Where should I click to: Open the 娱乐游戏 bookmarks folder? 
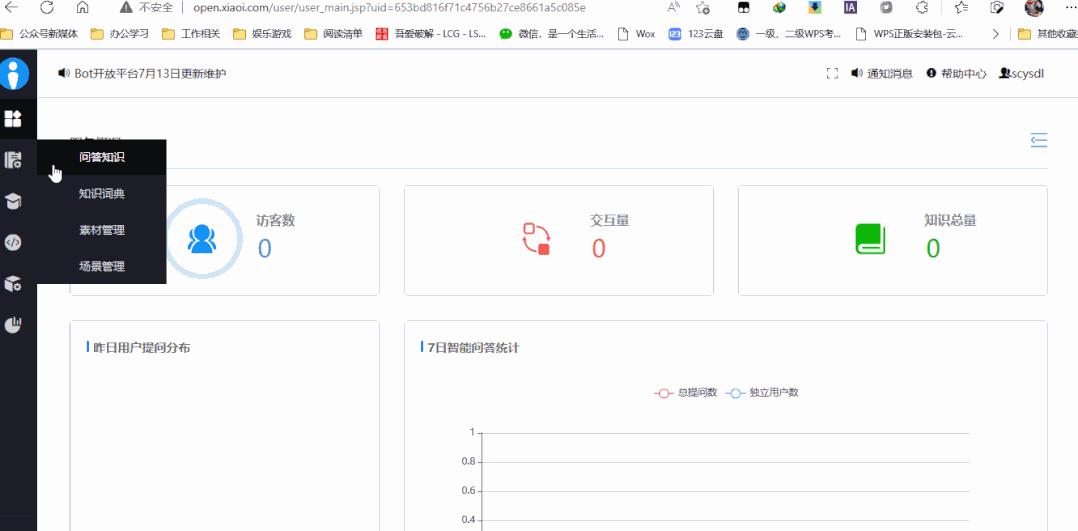[262, 34]
